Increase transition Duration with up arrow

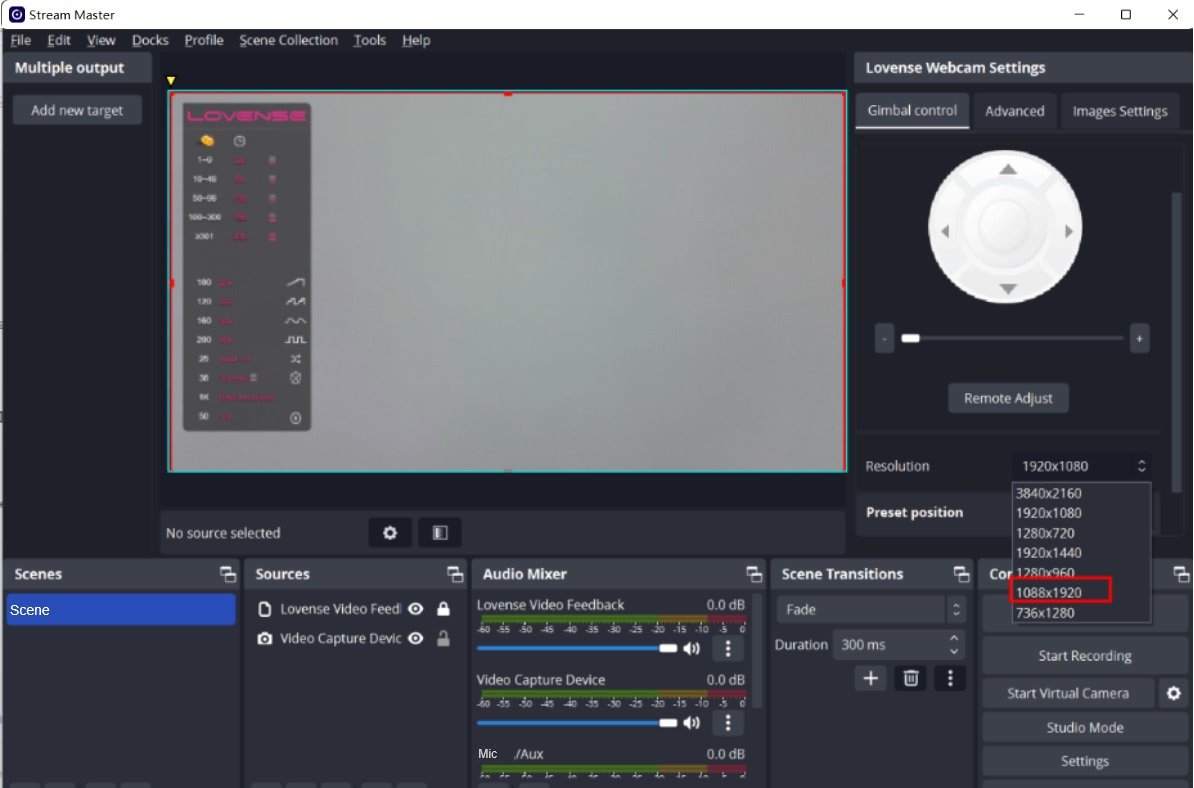click(x=954, y=638)
